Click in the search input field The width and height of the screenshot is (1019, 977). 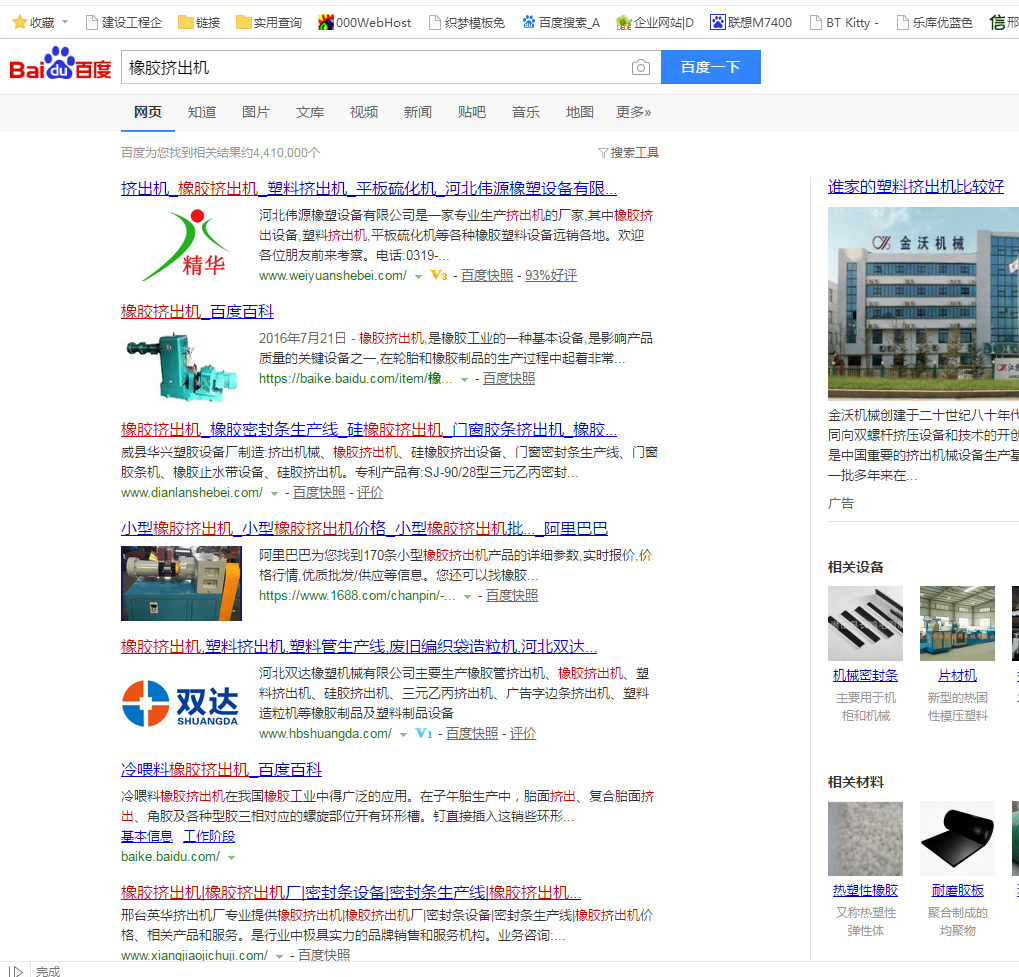[374, 68]
